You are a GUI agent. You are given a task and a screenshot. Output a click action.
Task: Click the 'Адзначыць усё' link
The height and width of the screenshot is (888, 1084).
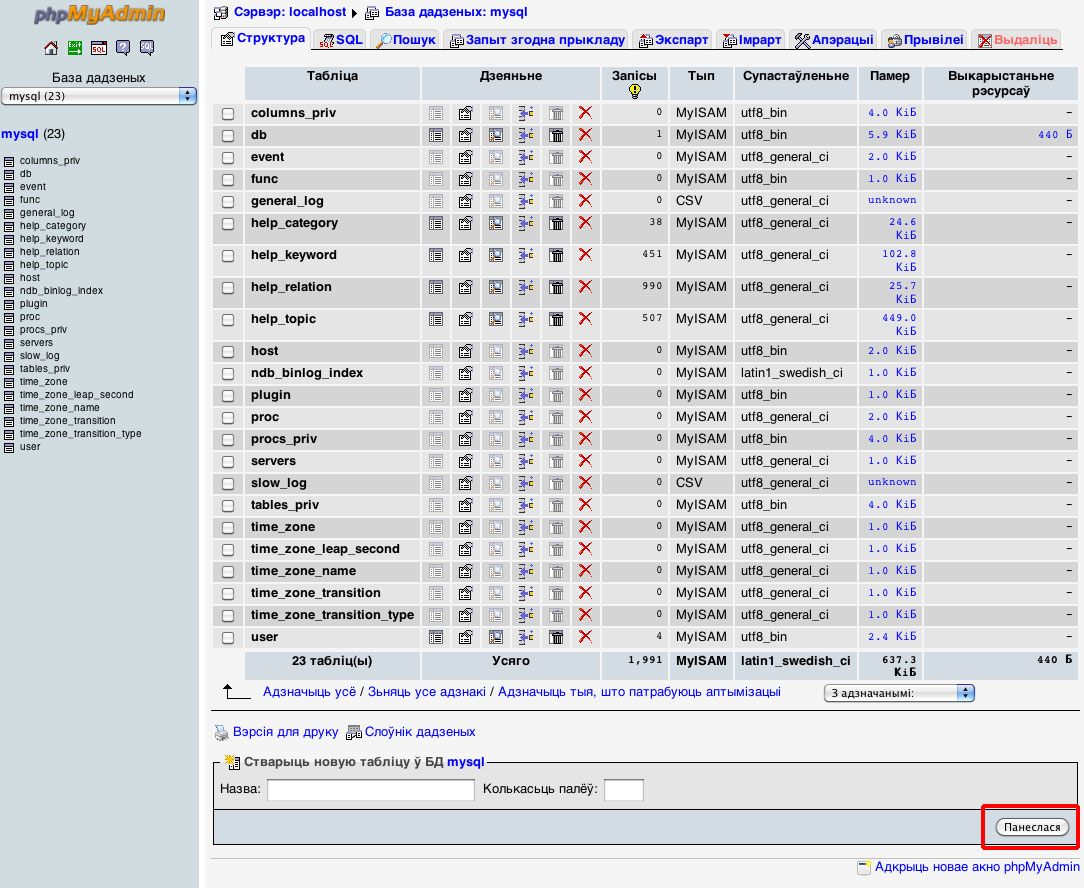(310, 692)
